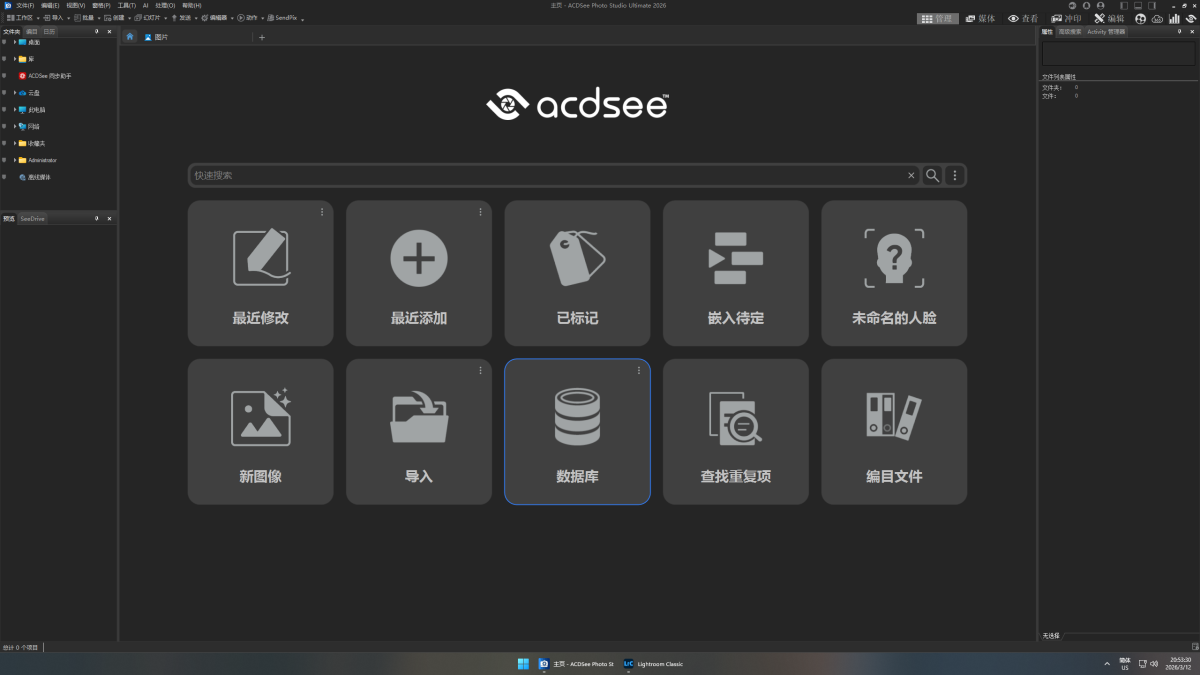The height and width of the screenshot is (675, 1200).
Task: Click the magnifier search icon beside quick search
Action: click(932, 175)
